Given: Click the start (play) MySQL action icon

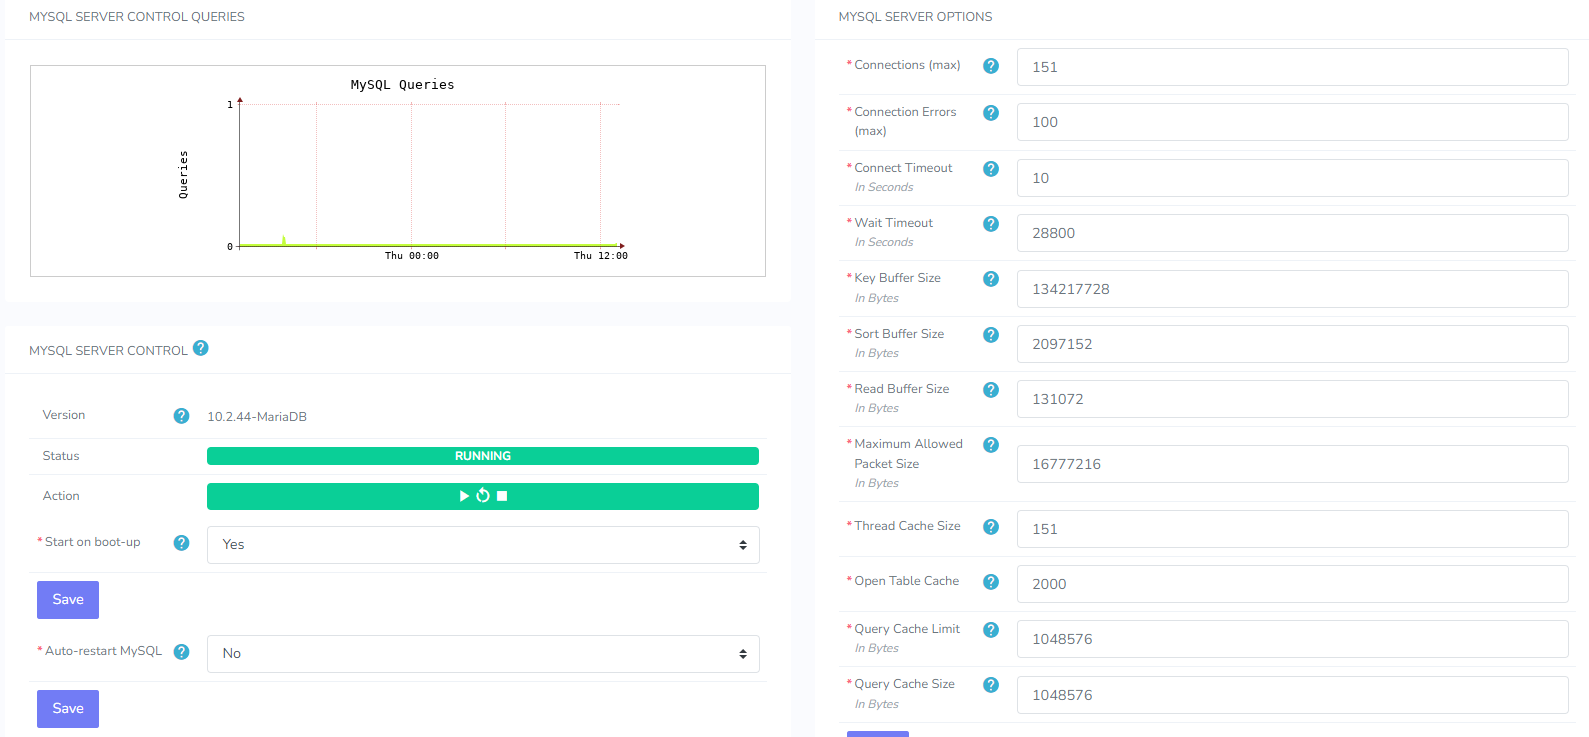Looking at the screenshot, I should point(464,496).
